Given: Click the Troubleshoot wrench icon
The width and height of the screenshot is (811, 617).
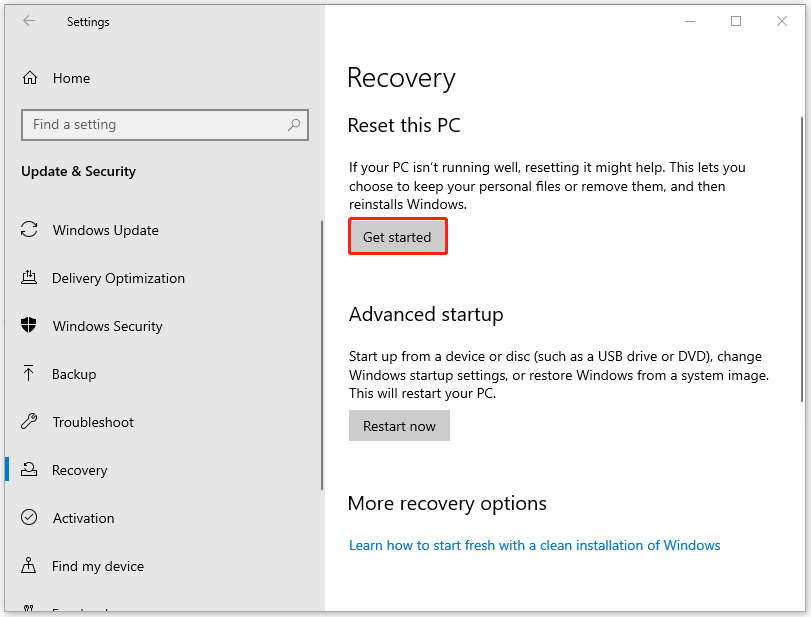Looking at the screenshot, I should (30, 422).
